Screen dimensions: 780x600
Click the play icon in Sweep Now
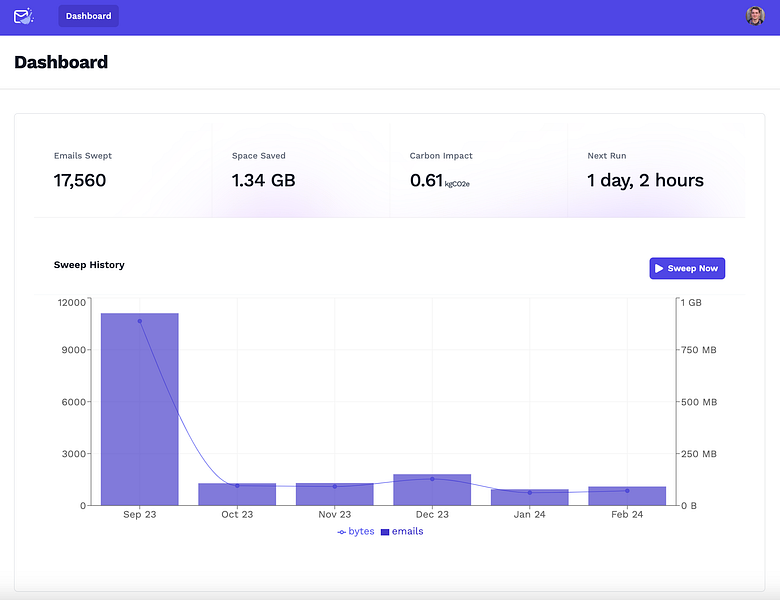659,268
